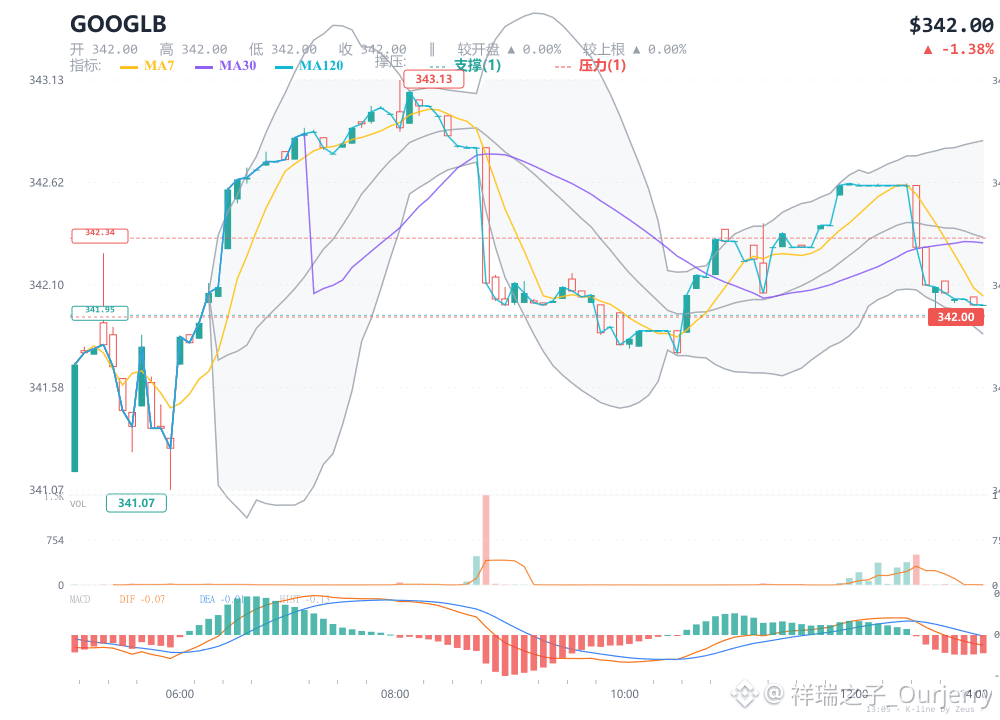Click the red 342.00 last price tag

click(x=955, y=317)
